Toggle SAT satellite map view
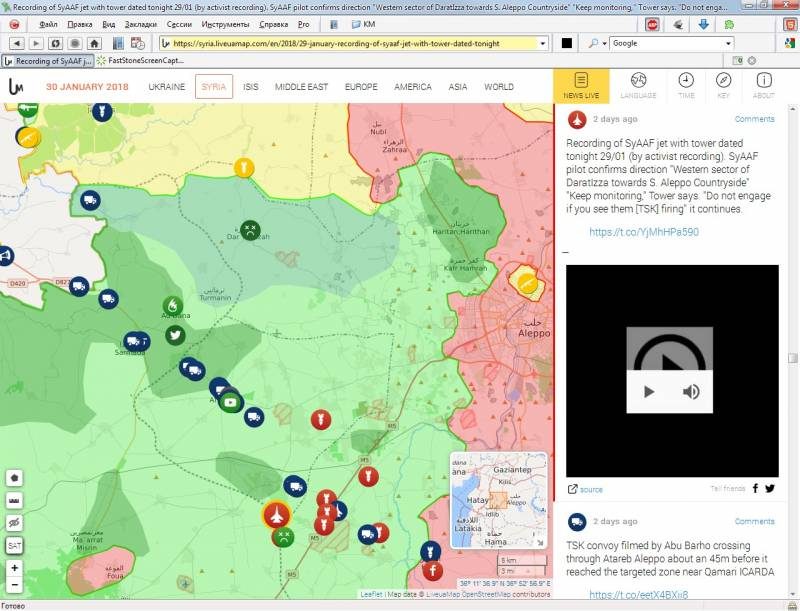Image resolution: width=800 pixels, height=611 pixels. pos(15,545)
